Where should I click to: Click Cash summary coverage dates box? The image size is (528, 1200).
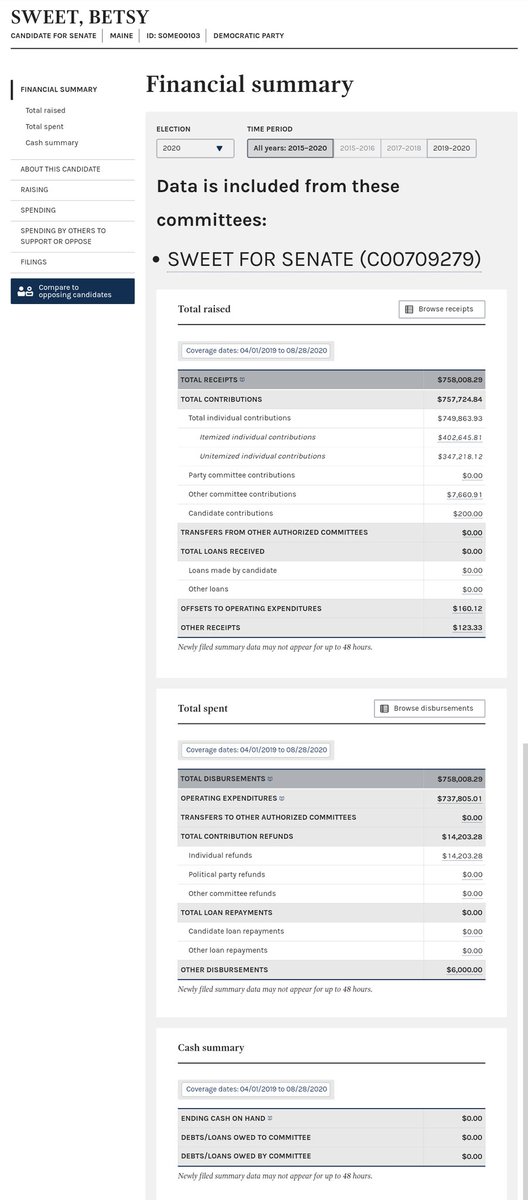click(255, 1088)
